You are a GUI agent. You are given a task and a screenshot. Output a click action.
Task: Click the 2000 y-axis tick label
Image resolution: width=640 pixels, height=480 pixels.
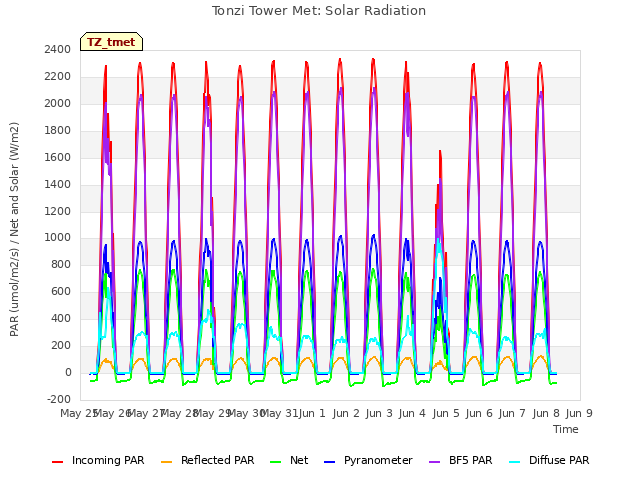58,103
